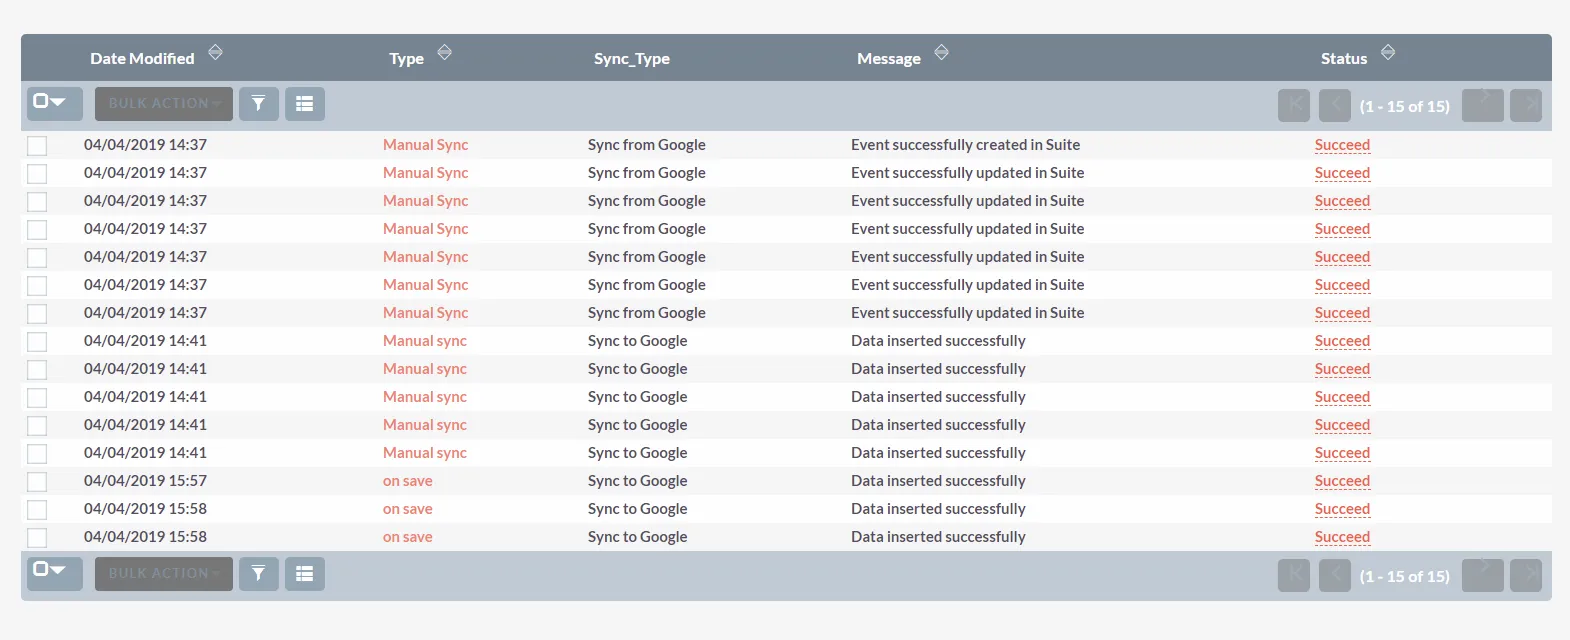Sort using the Status column sort icon
The image size is (1570, 640).
coord(1387,53)
